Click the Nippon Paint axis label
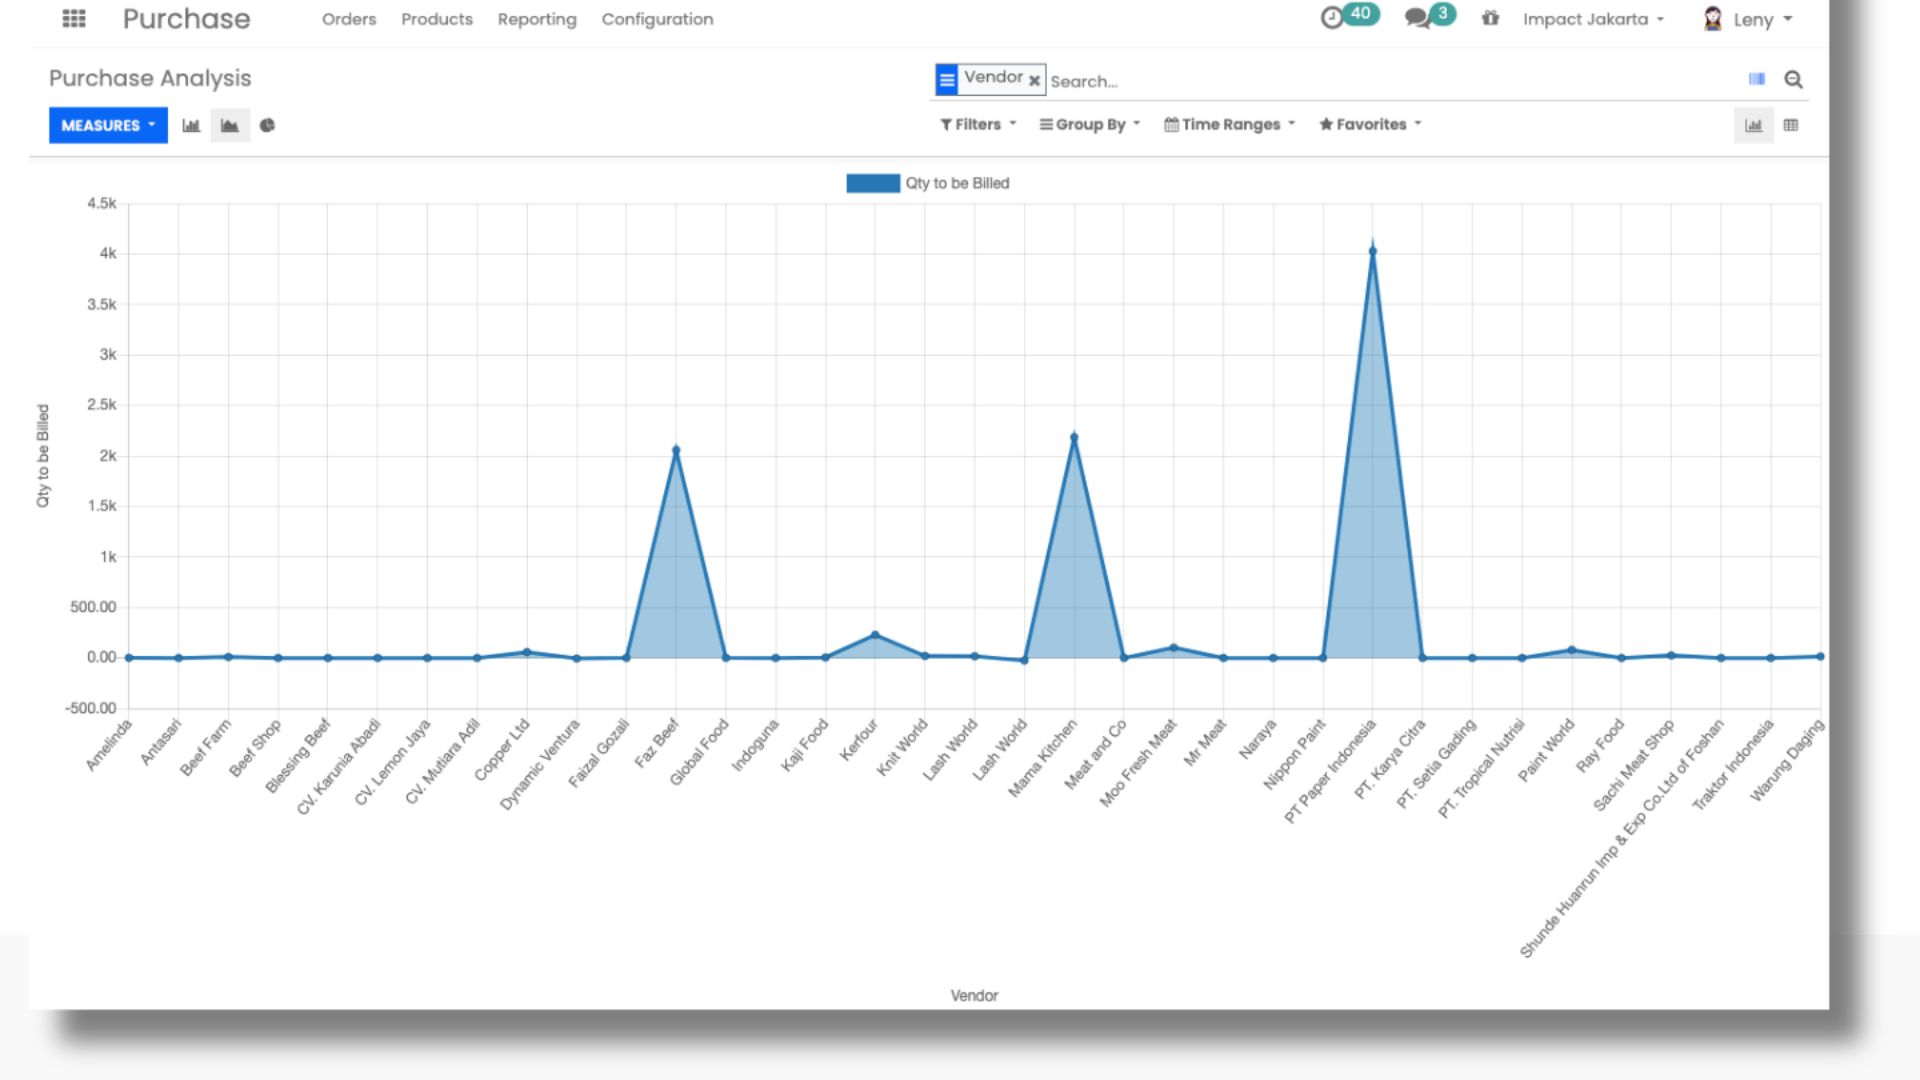The image size is (1920, 1080). click(x=1294, y=753)
